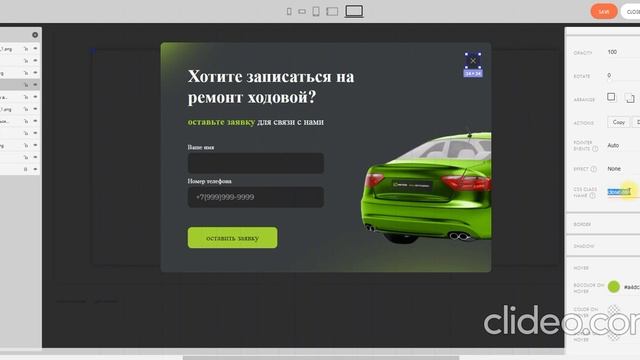This screenshot has width=640, height=360.
Task: Hide the layer named ending 'ng'
Action: point(35,145)
